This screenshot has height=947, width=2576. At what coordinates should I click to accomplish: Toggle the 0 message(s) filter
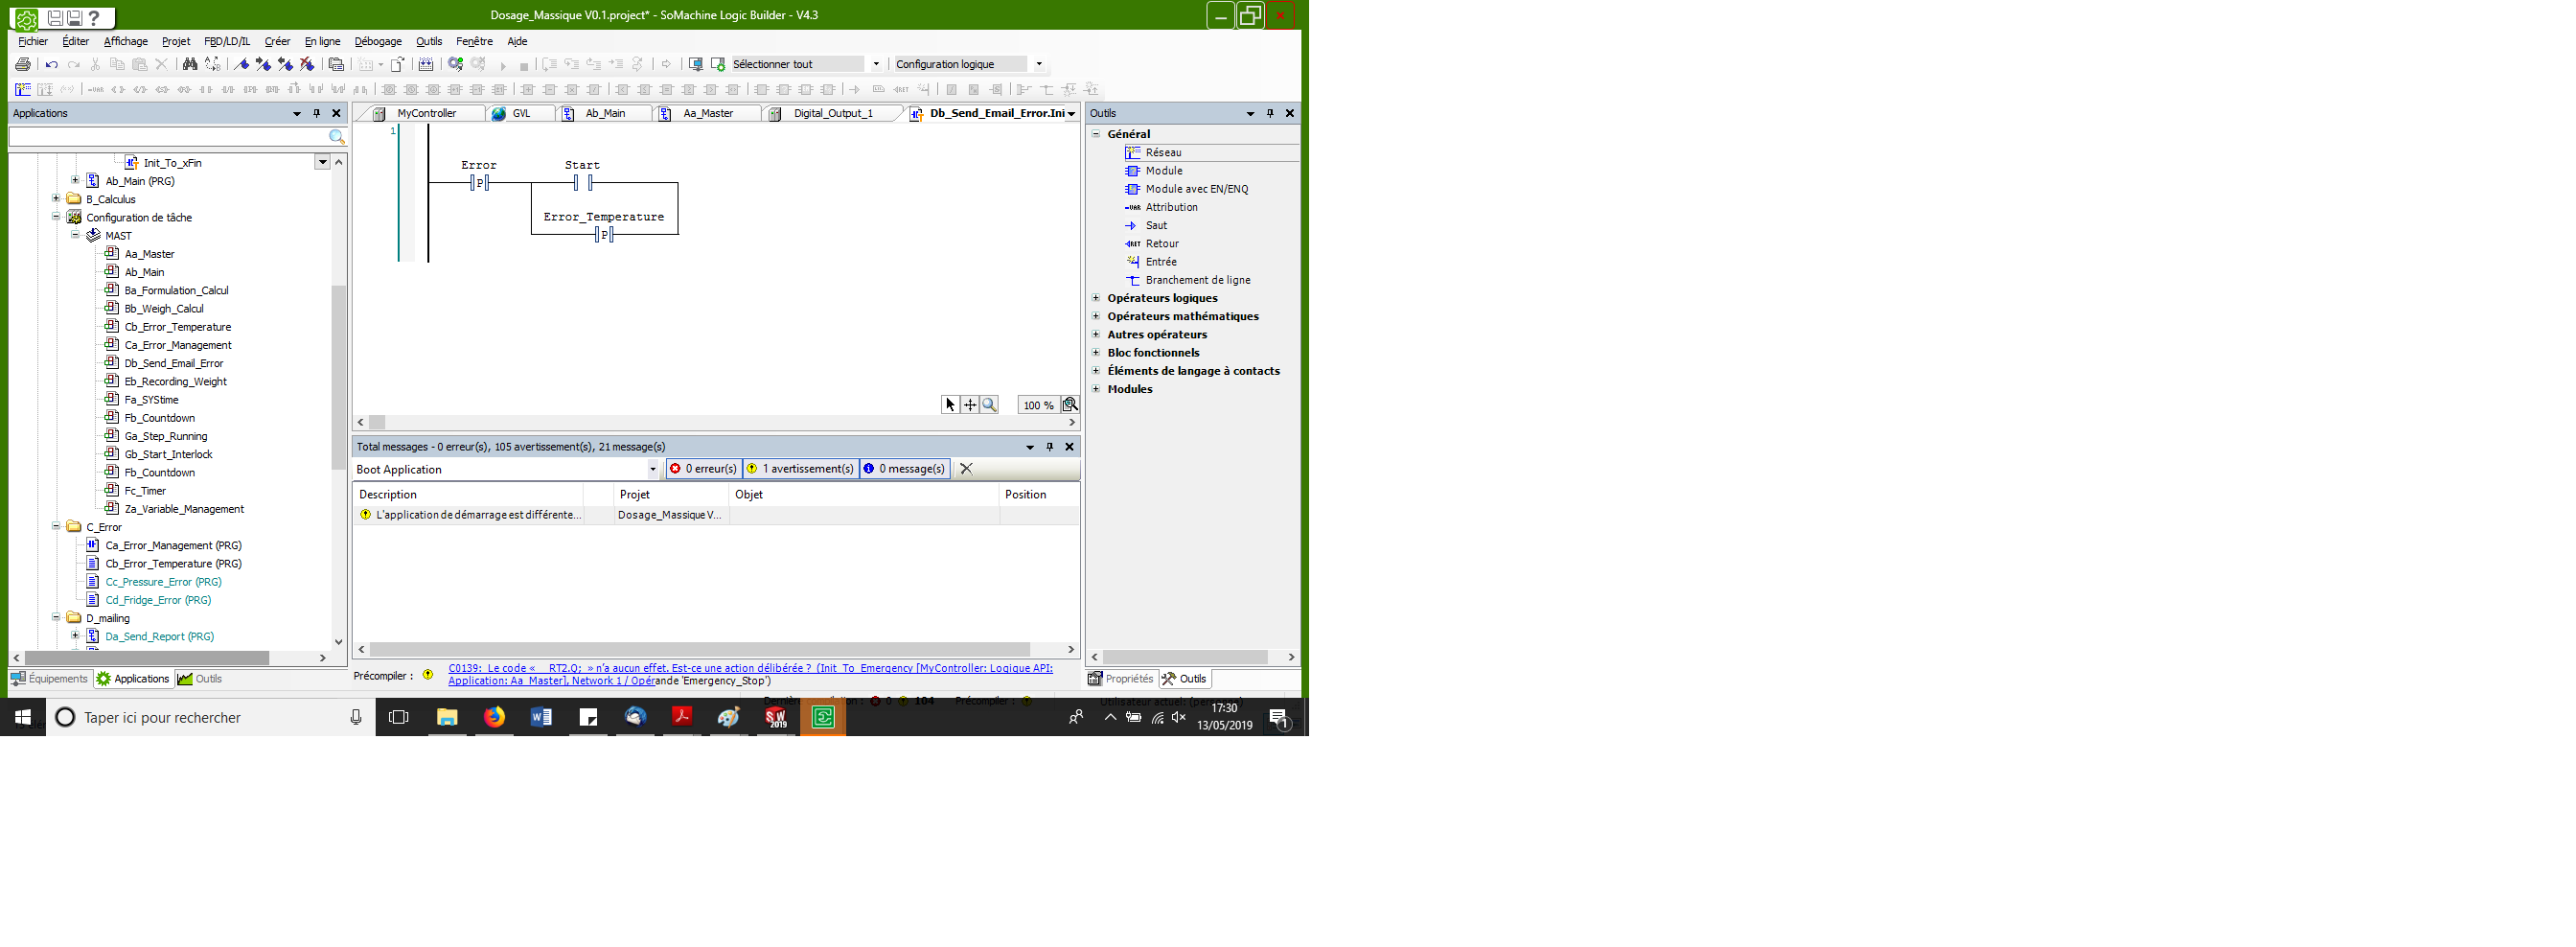coord(904,468)
